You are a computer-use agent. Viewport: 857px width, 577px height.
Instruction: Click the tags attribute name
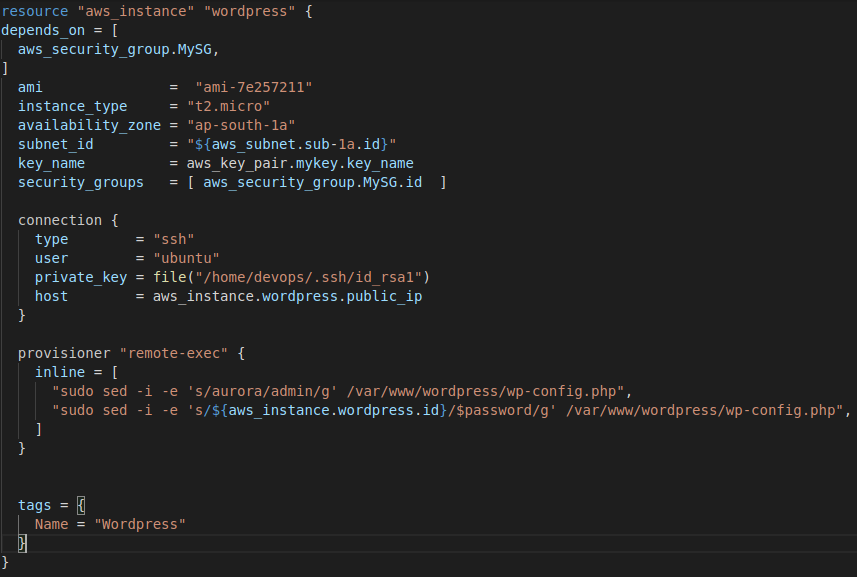coord(34,505)
